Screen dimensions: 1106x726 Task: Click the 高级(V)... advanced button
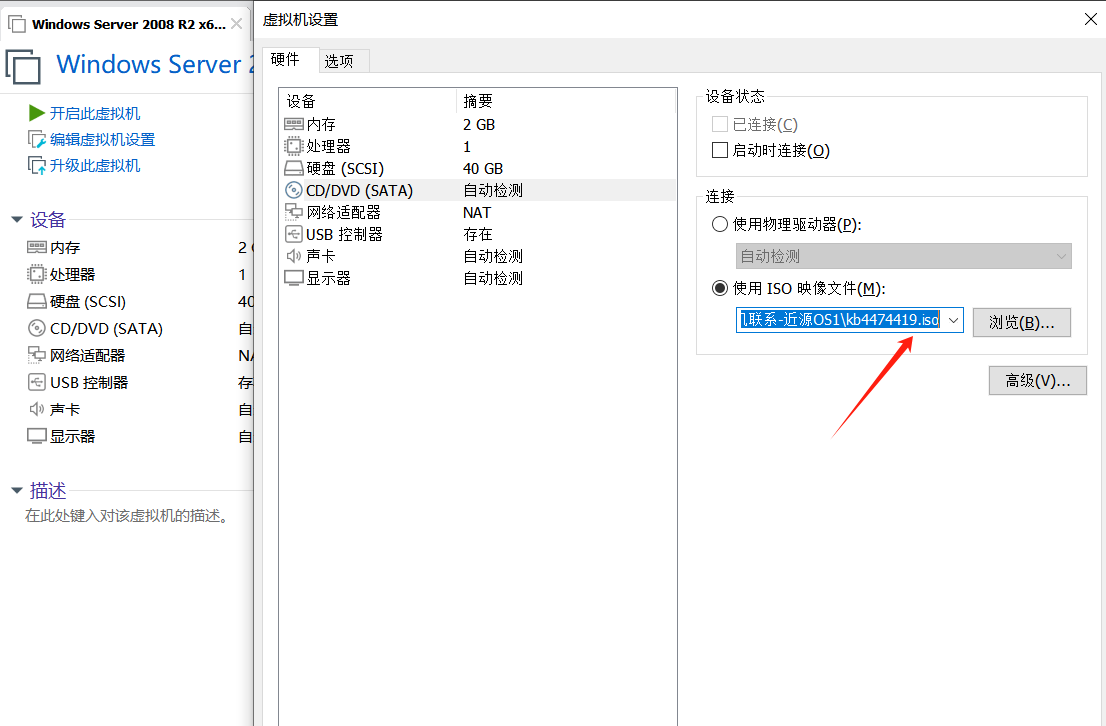[1038, 380]
